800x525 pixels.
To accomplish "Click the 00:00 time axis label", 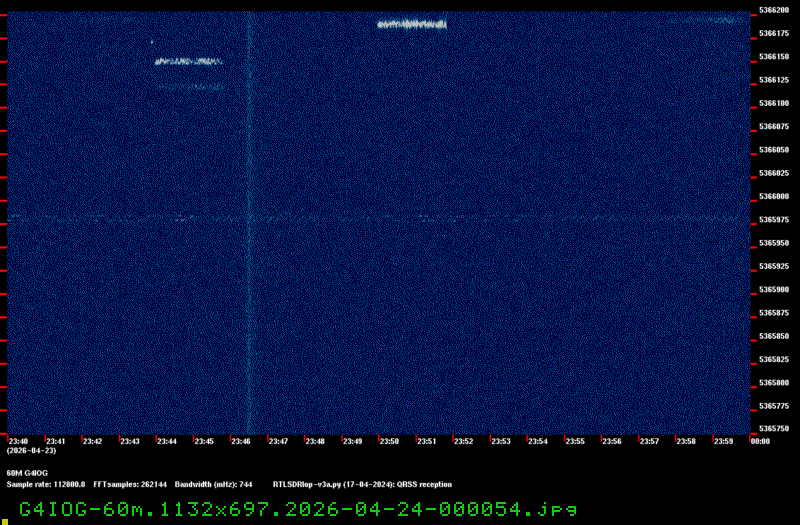I will coord(760,441).
